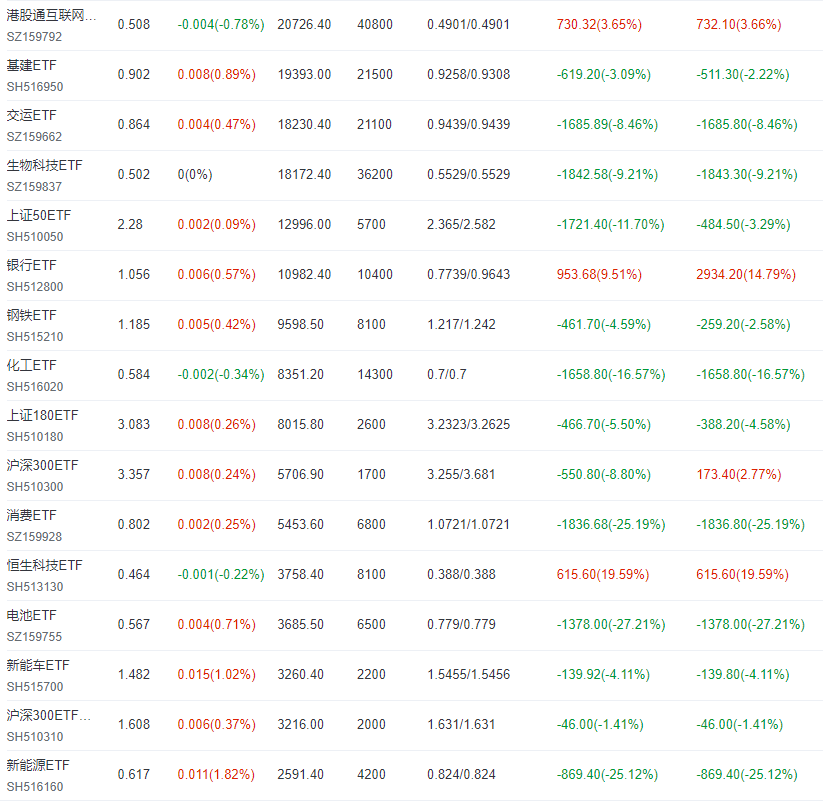Viewport: 823px width, 803px height.
Task: Select 沪深300ETF… above code SH510310
Action: (x=48, y=715)
